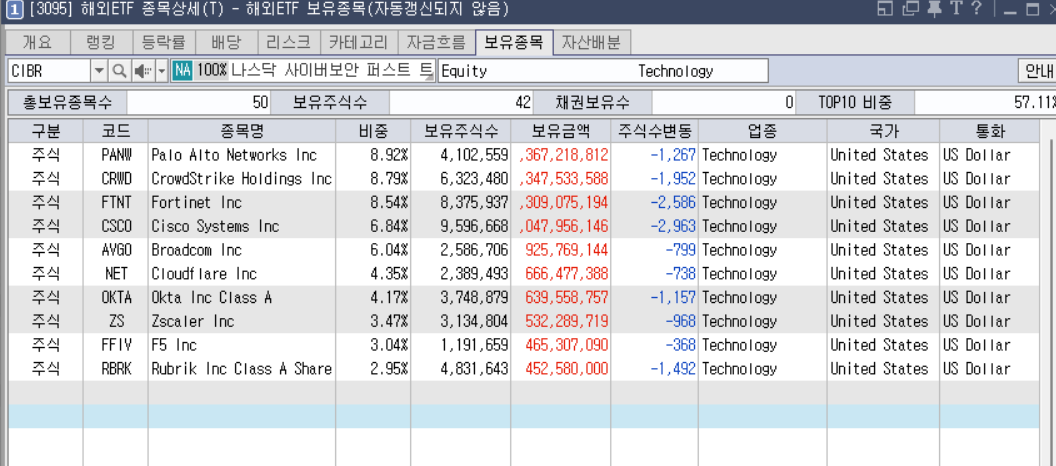This screenshot has height=466, width=1056.
Task: Click the window layout icon in title bar
Action: click(x=886, y=9)
